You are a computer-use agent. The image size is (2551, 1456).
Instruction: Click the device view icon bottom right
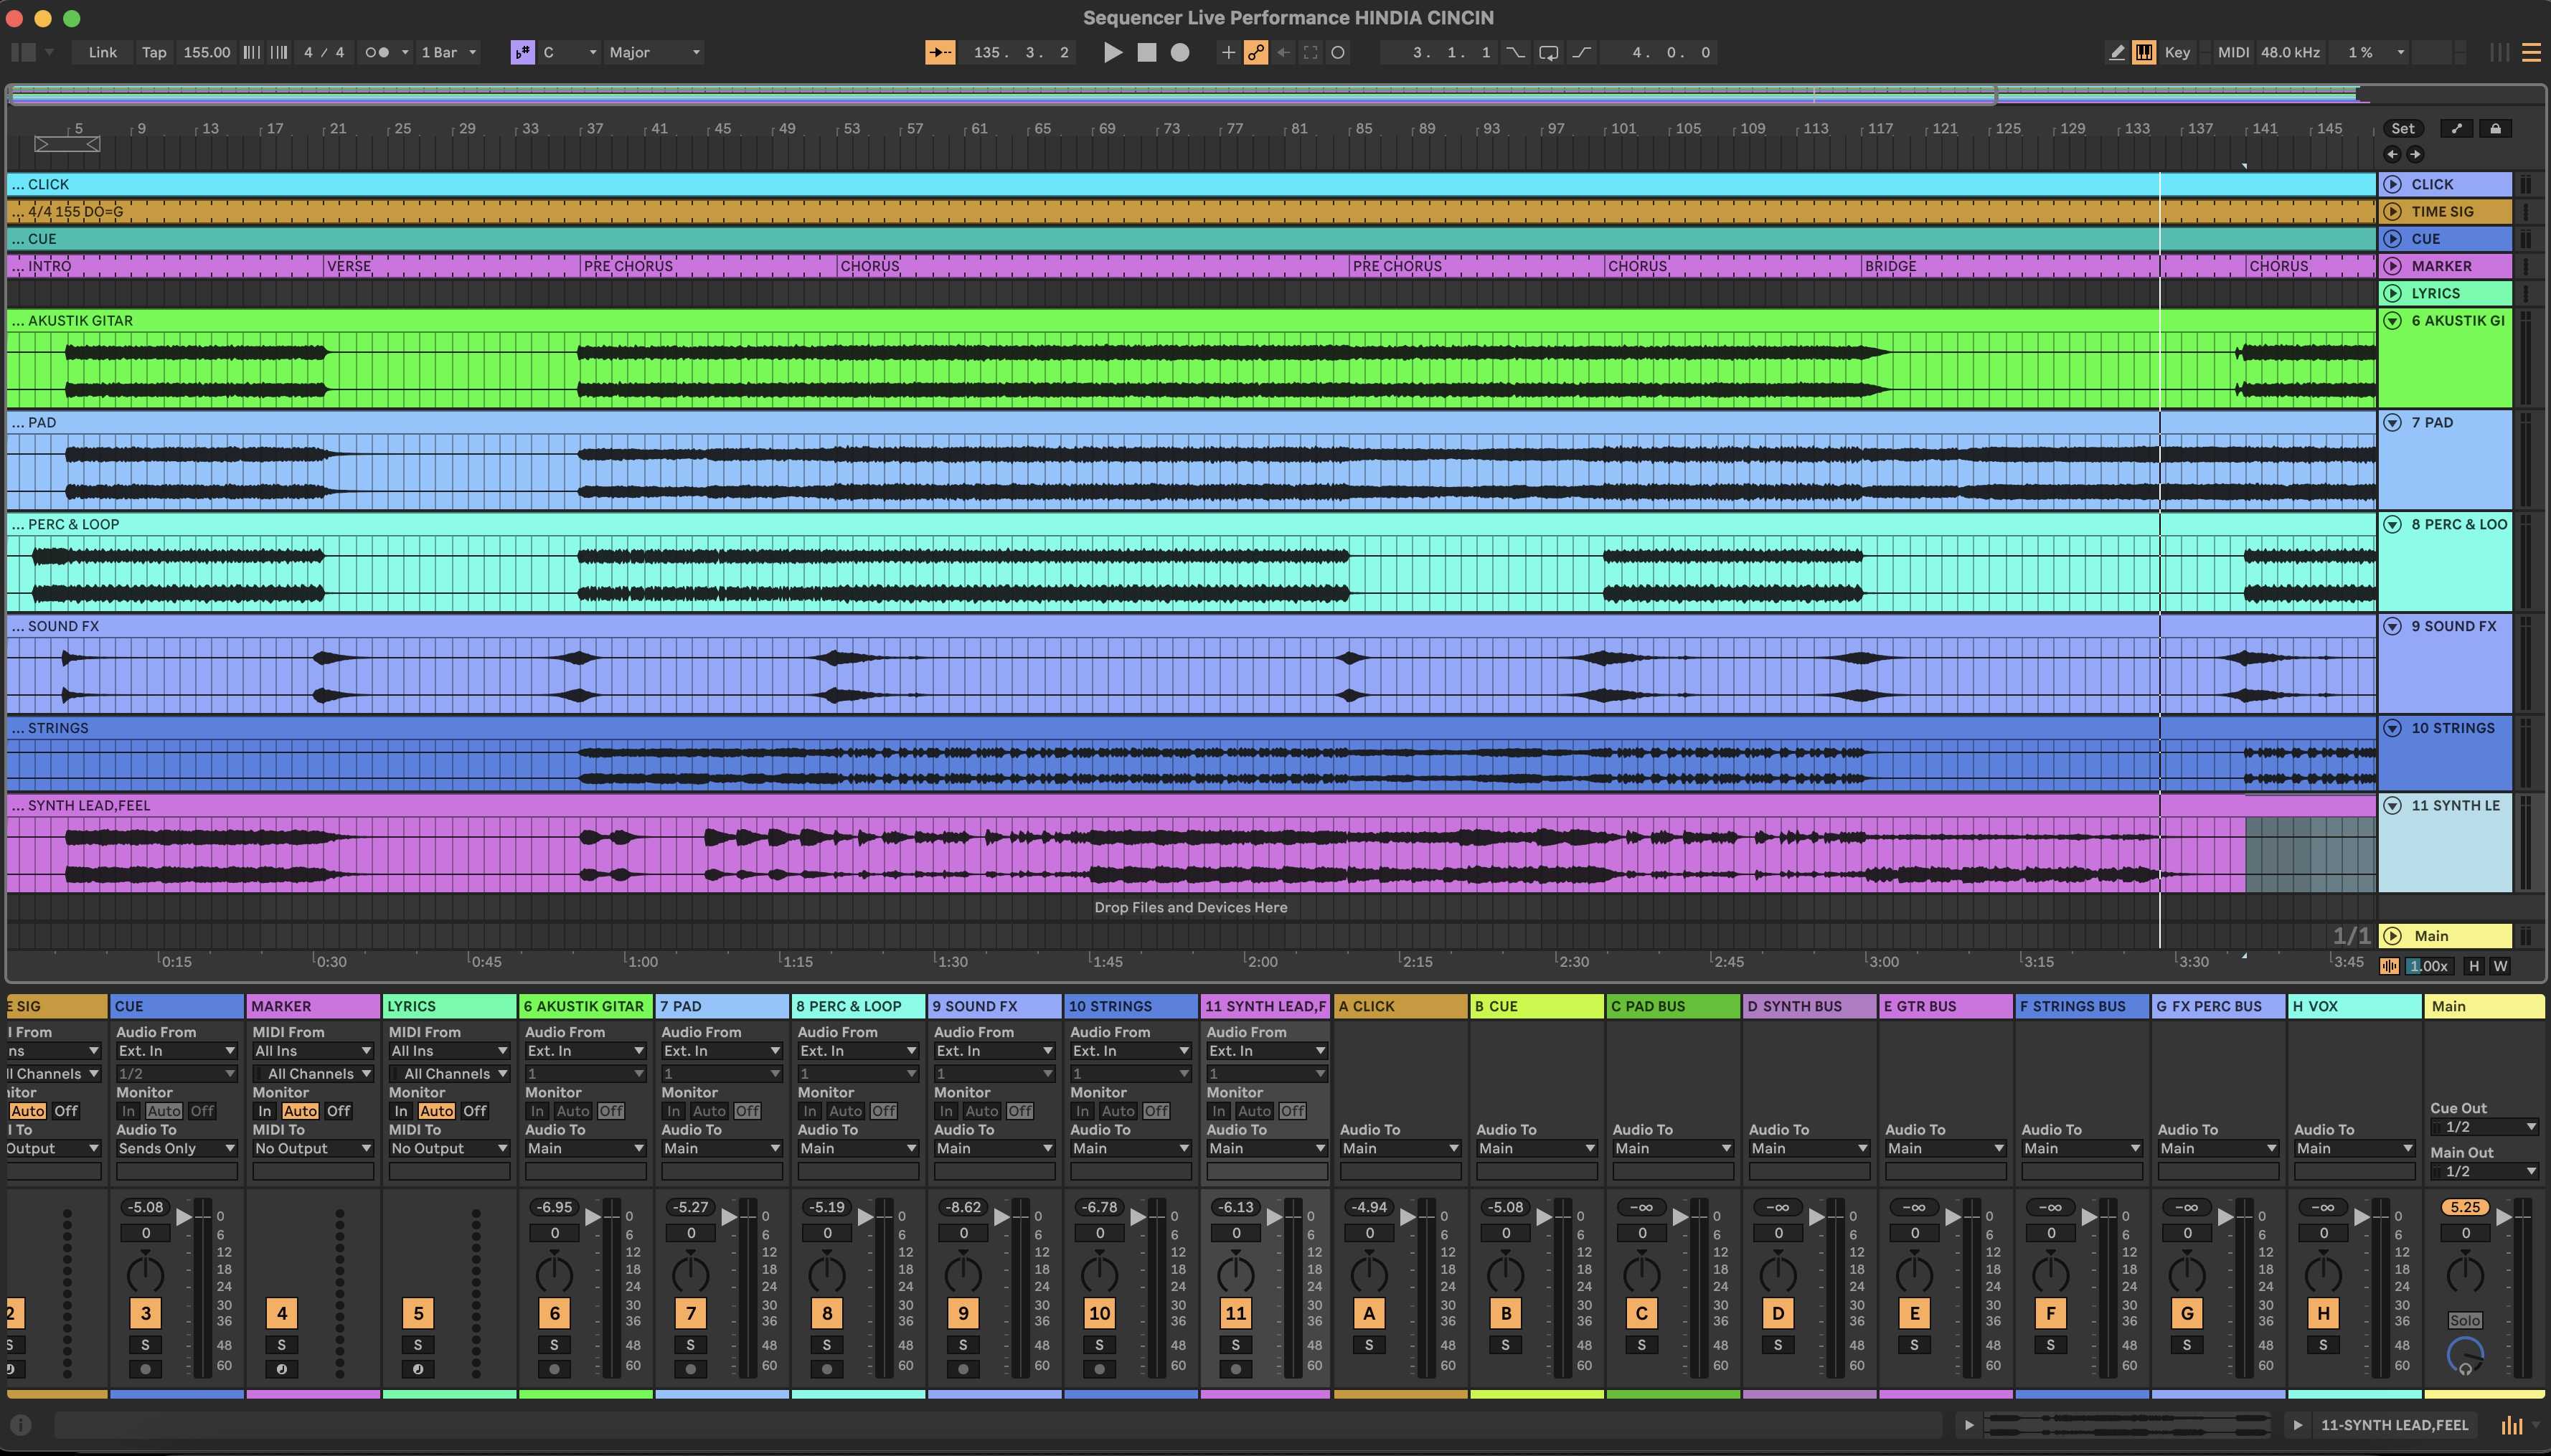tap(2511, 1425)
